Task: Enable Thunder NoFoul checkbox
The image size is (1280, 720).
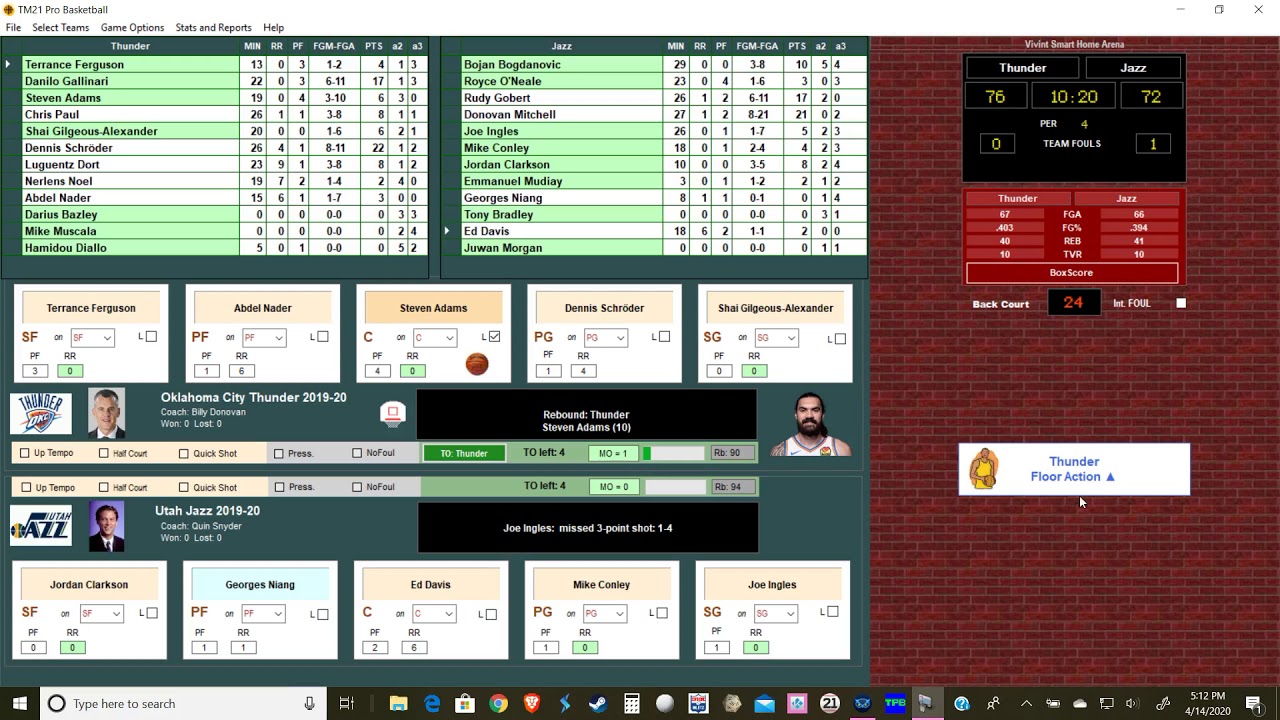Action: pyautogui.click(x=357, y=454)
